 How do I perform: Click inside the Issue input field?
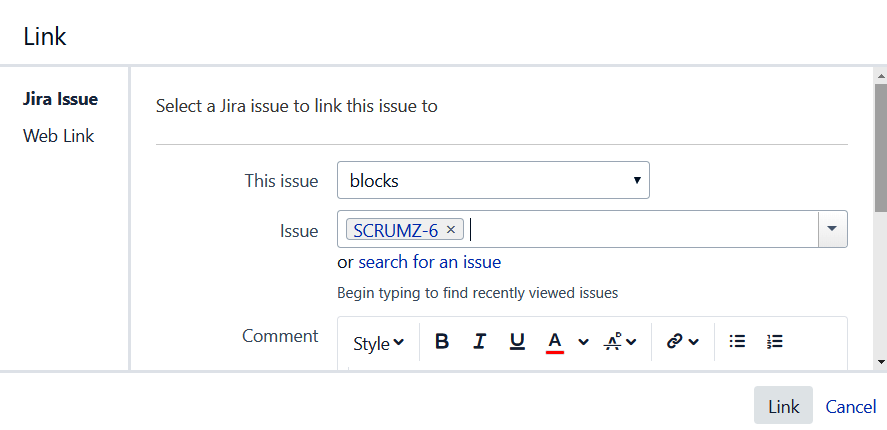[642, 229]
